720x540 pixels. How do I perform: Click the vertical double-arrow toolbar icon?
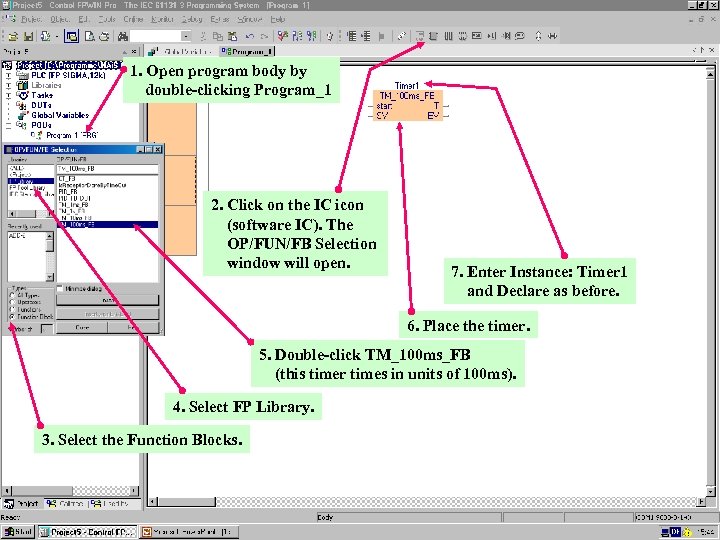pyautogui.click(x=538, y=36)
